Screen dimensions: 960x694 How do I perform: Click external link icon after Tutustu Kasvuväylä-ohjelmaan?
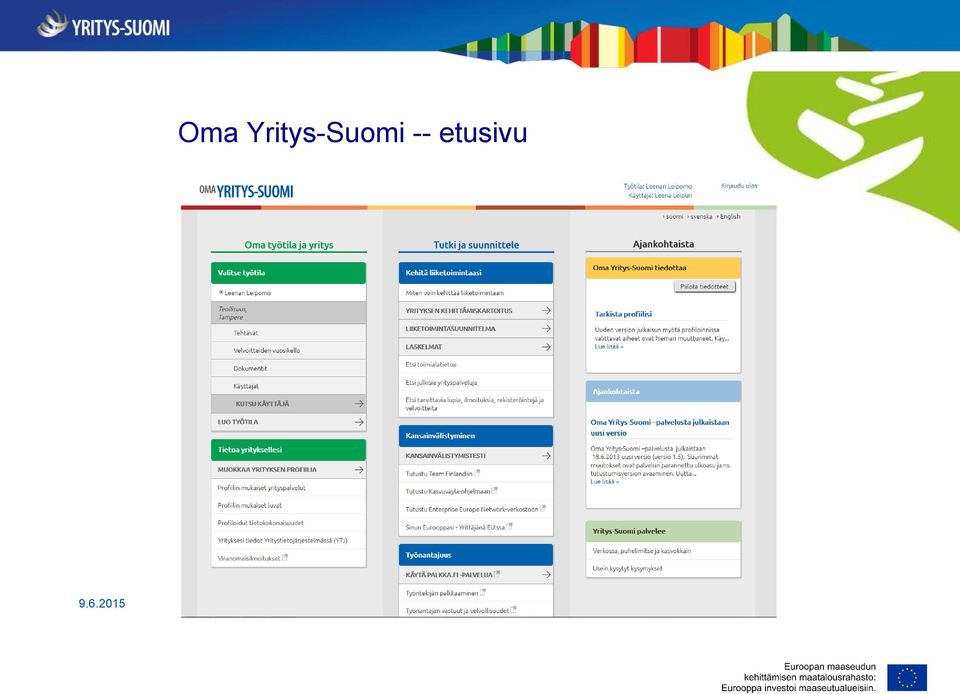[495, 490]
